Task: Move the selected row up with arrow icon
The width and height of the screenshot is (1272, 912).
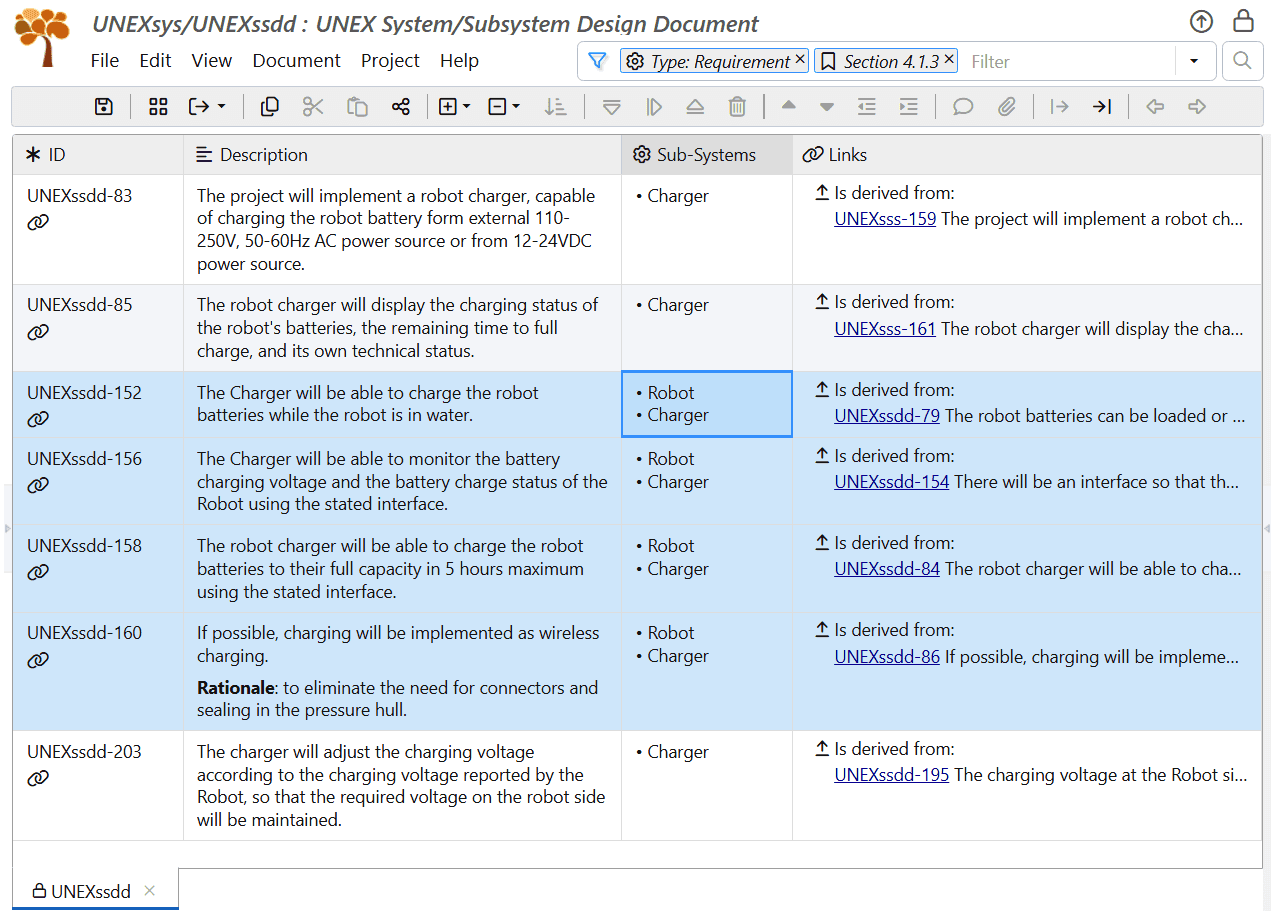Action: pos(788,106)
